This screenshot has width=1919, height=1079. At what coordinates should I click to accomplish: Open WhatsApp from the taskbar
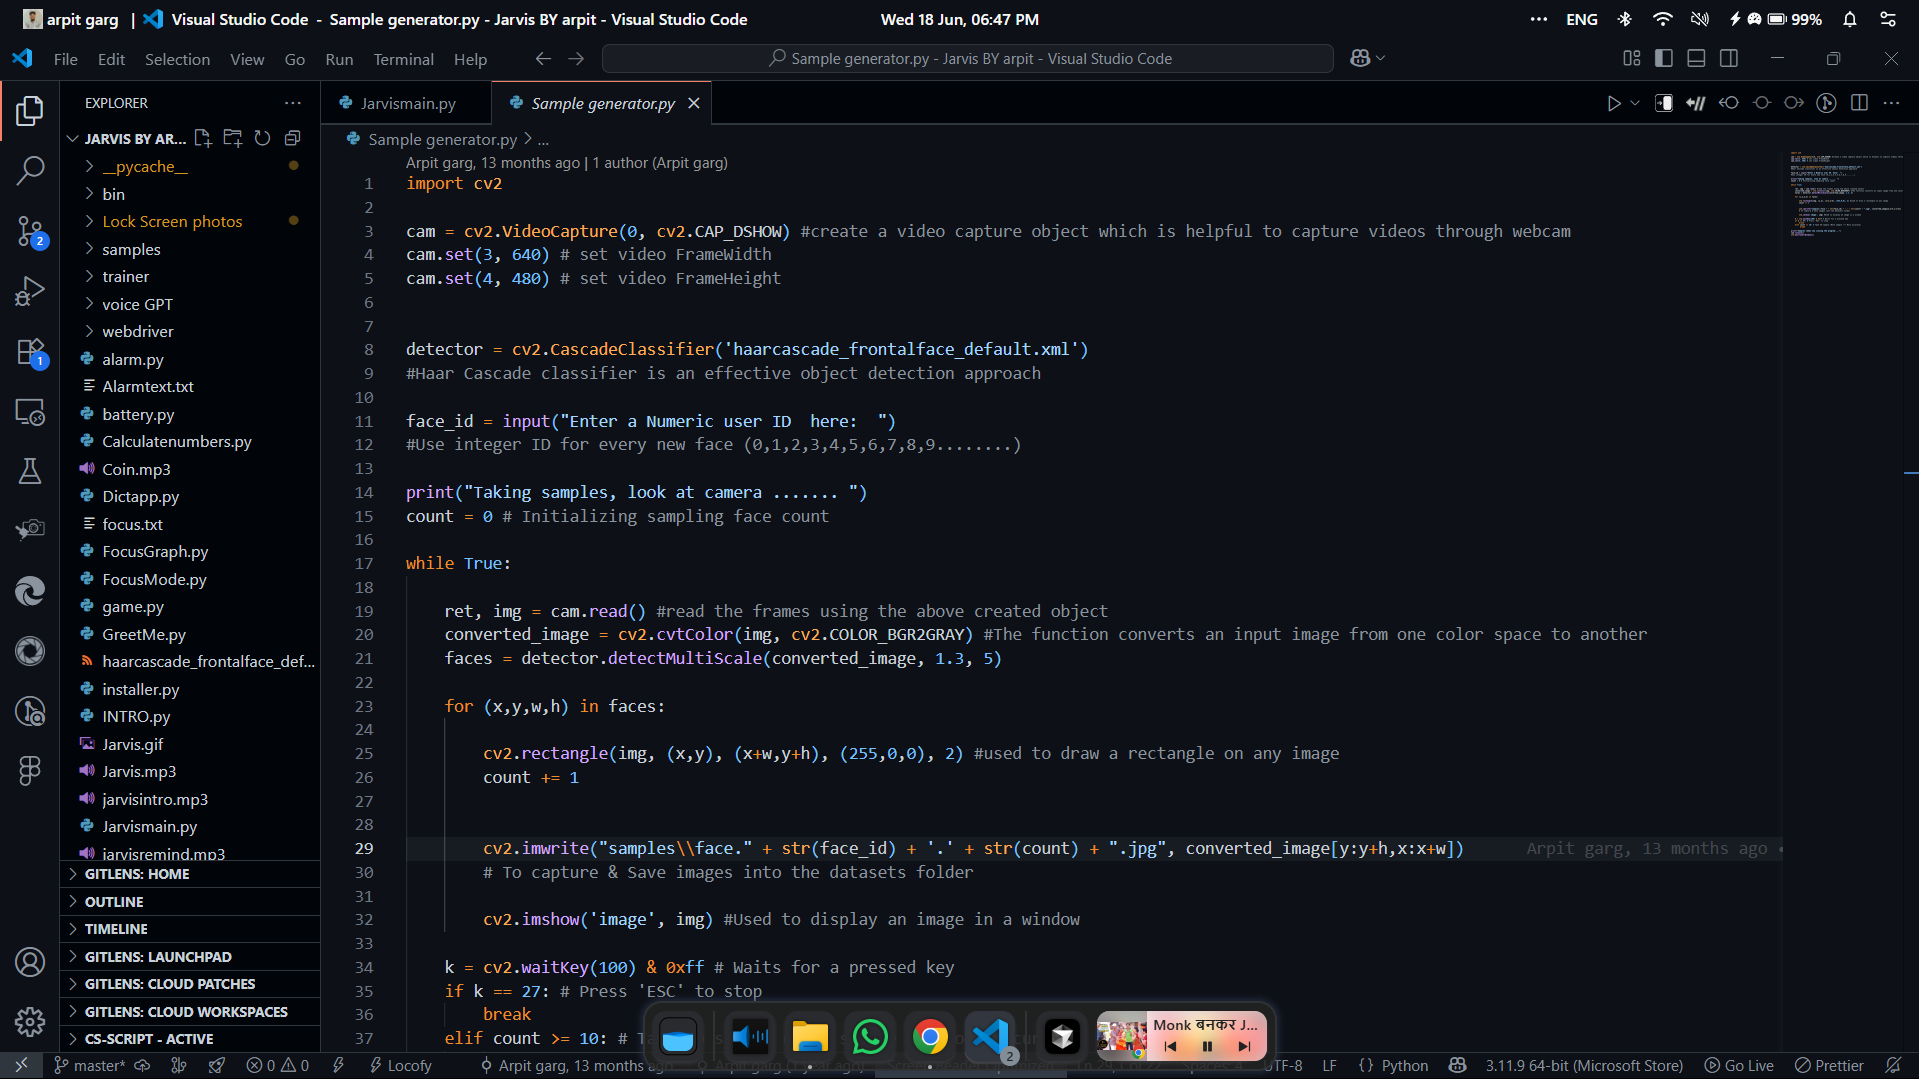[869, 1036]
